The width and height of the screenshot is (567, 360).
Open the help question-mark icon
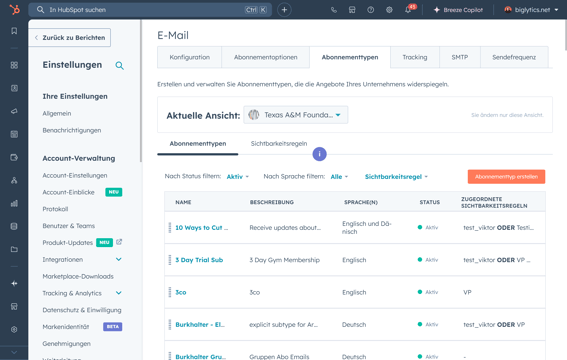pyautogui.click(x=371, y=10)
